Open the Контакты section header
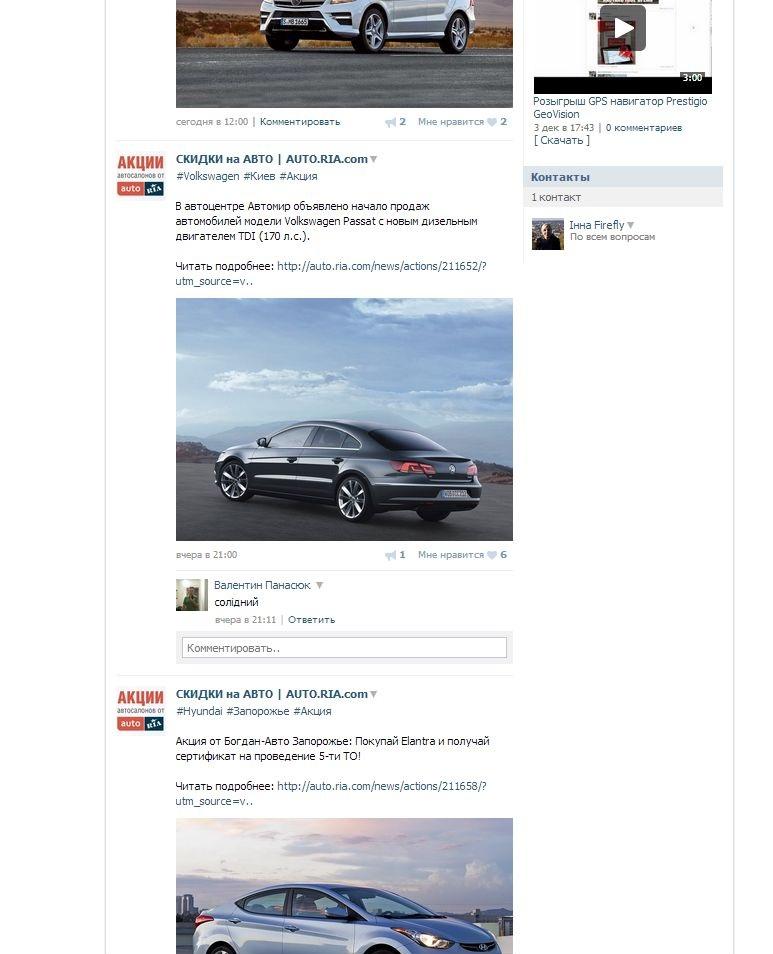 (623, 177)
